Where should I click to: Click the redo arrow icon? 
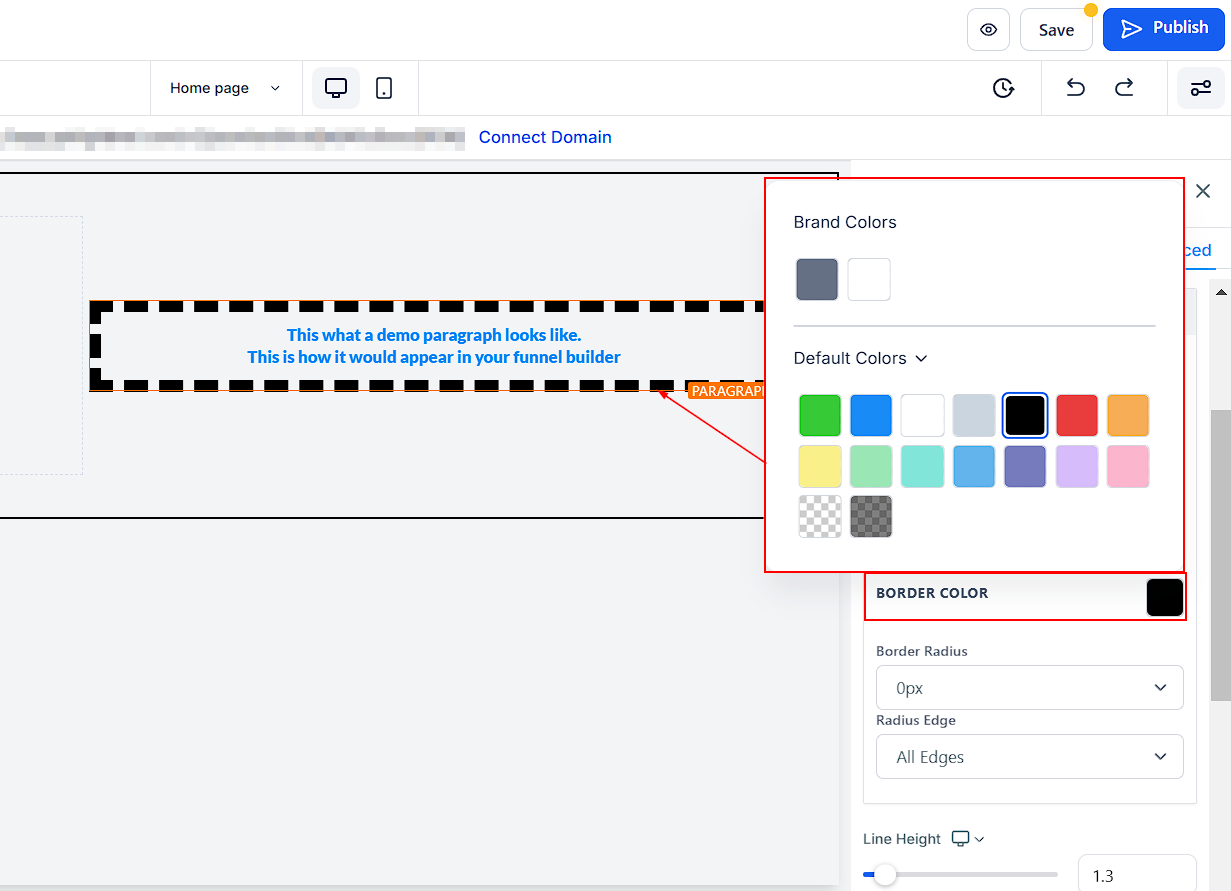coord(1124,88)
